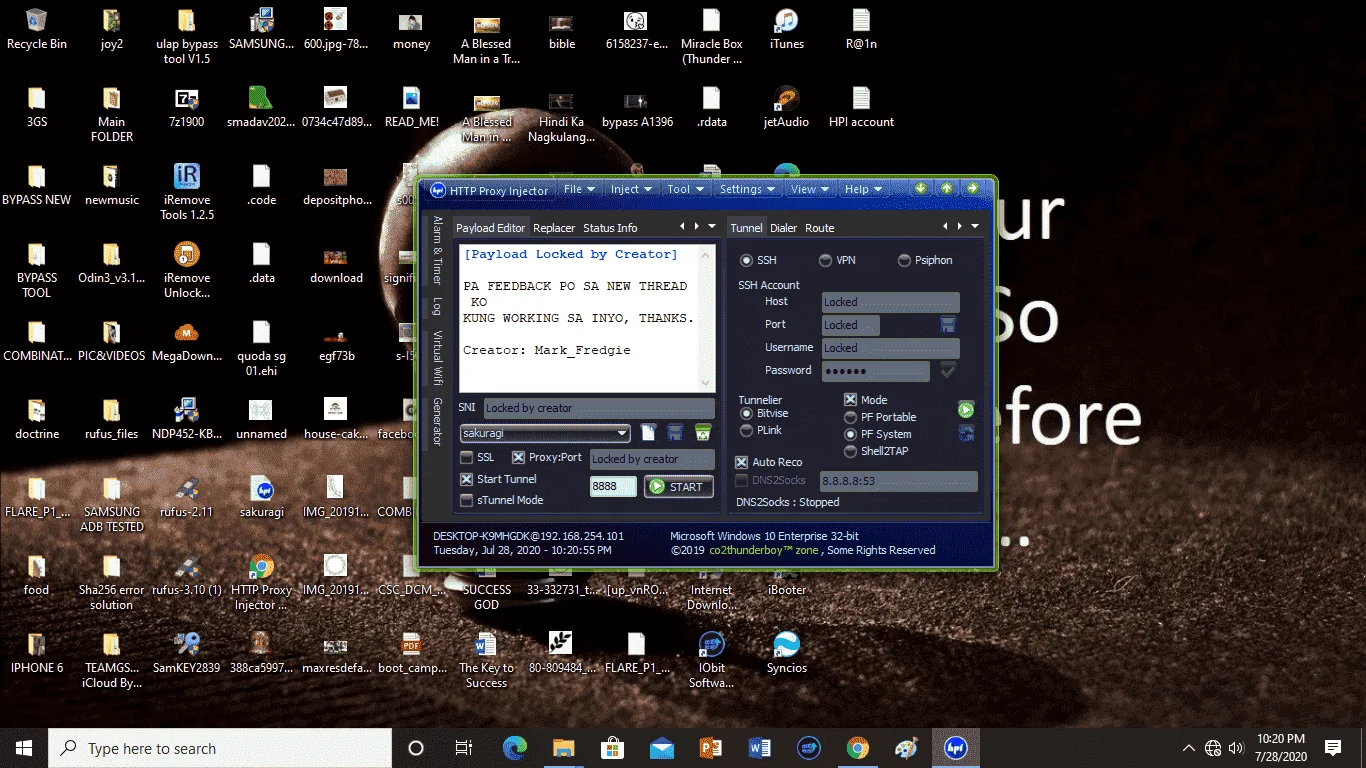
Task: Select the MegaDown desktop icon
Action: (187, 341)
